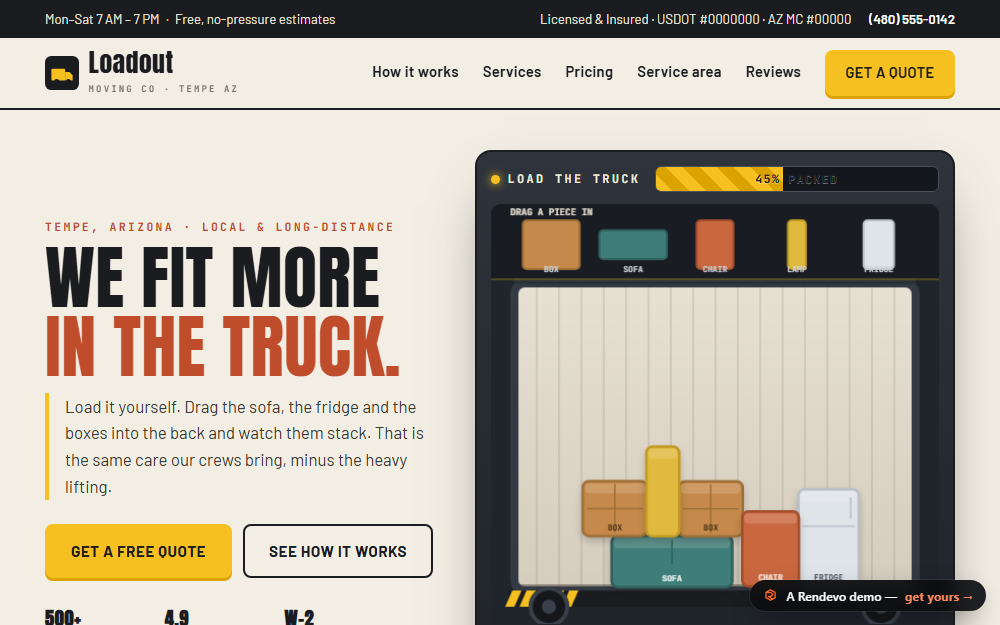Pick the LAMP piece in the tray

click(x=797, y=245)
